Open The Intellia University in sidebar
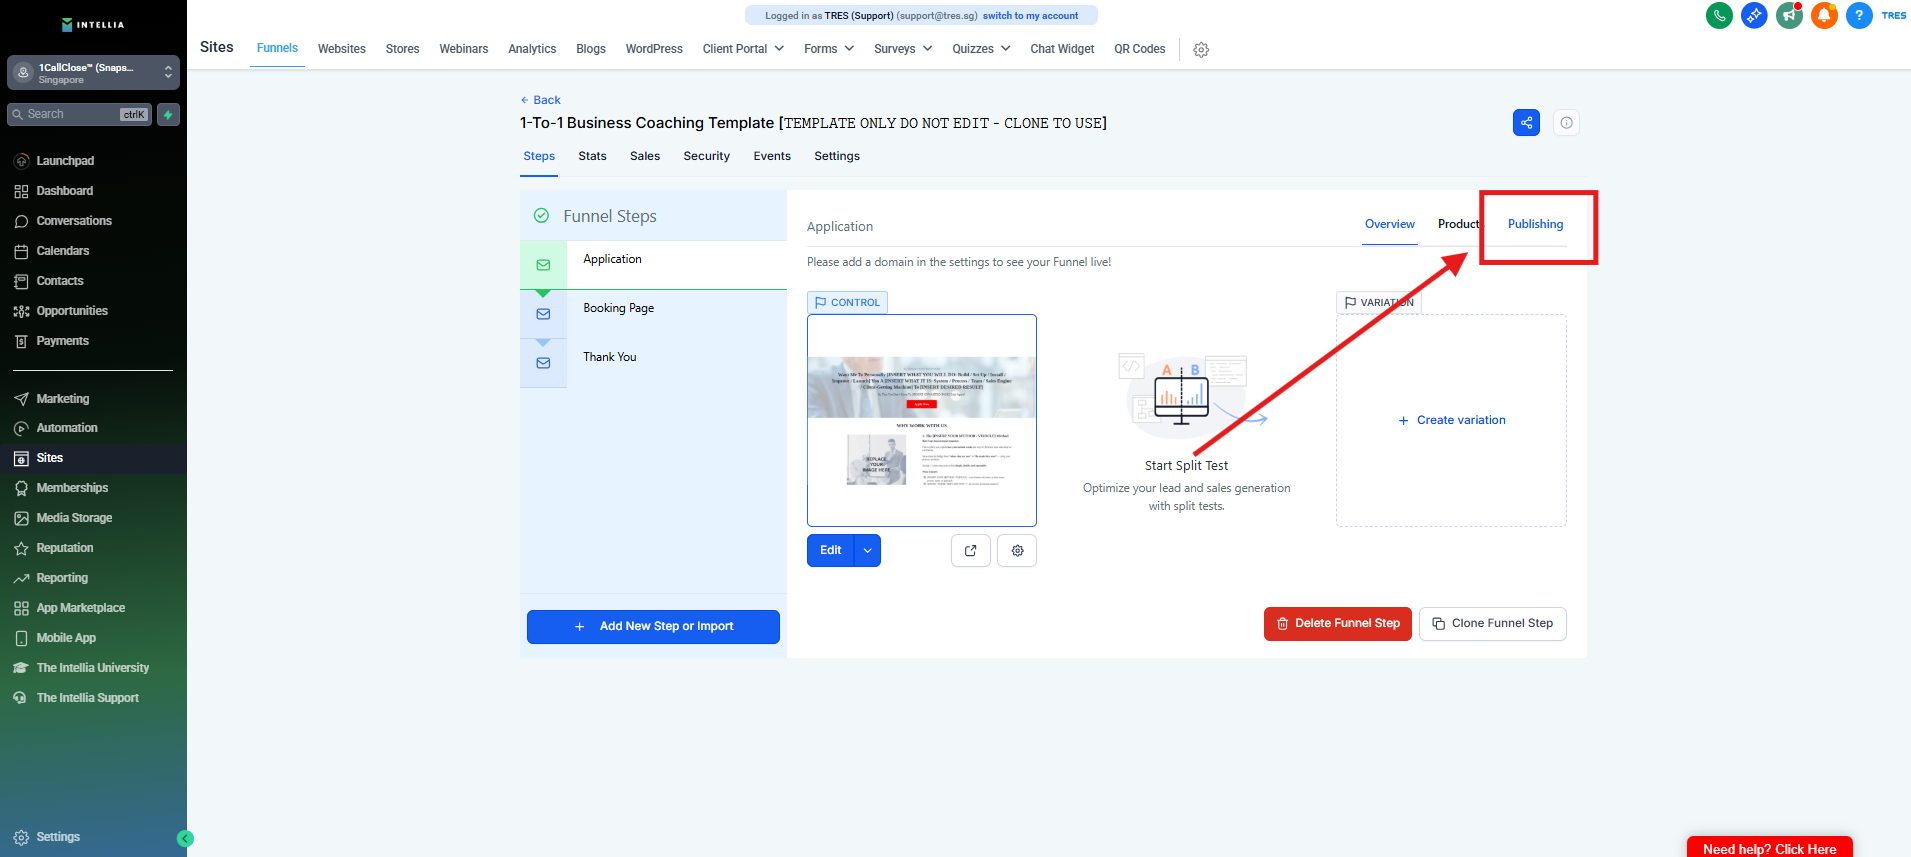The width and height of the screenshot is (1911, 857). coord(93,668)
